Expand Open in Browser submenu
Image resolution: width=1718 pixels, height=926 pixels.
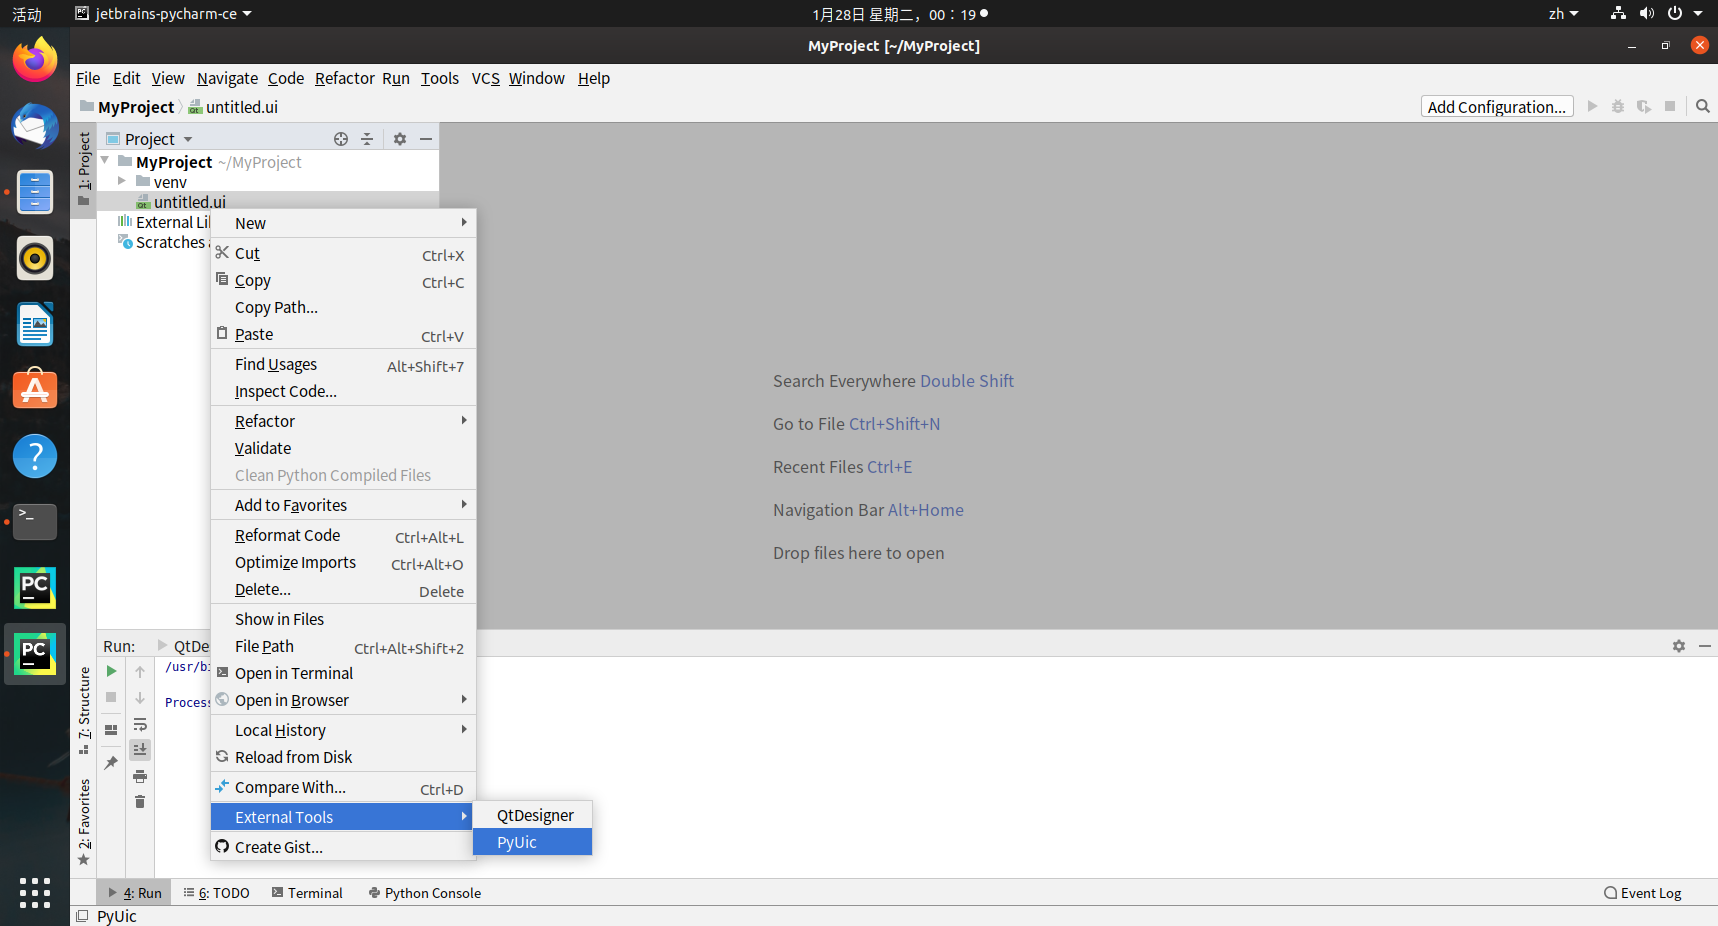pyautogui.click(x=343, y=700)
